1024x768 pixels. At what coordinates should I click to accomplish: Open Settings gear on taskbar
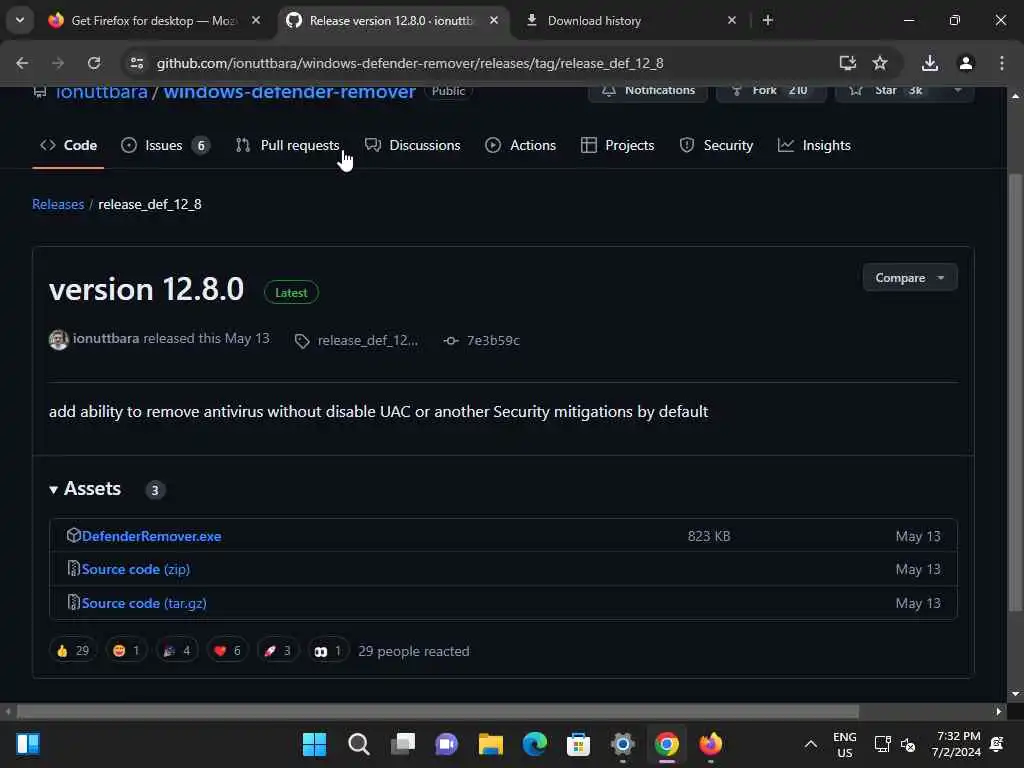622,744
